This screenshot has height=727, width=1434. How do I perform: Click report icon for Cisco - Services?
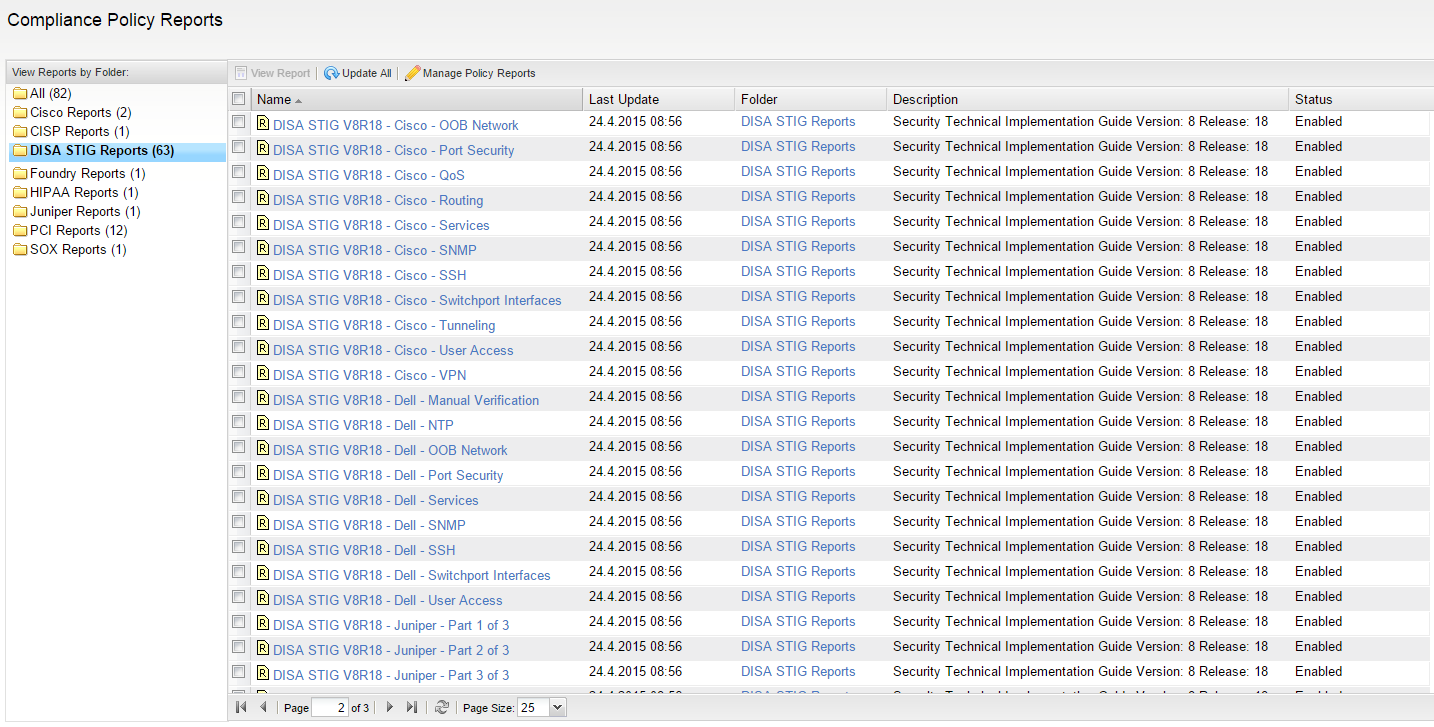263,223
